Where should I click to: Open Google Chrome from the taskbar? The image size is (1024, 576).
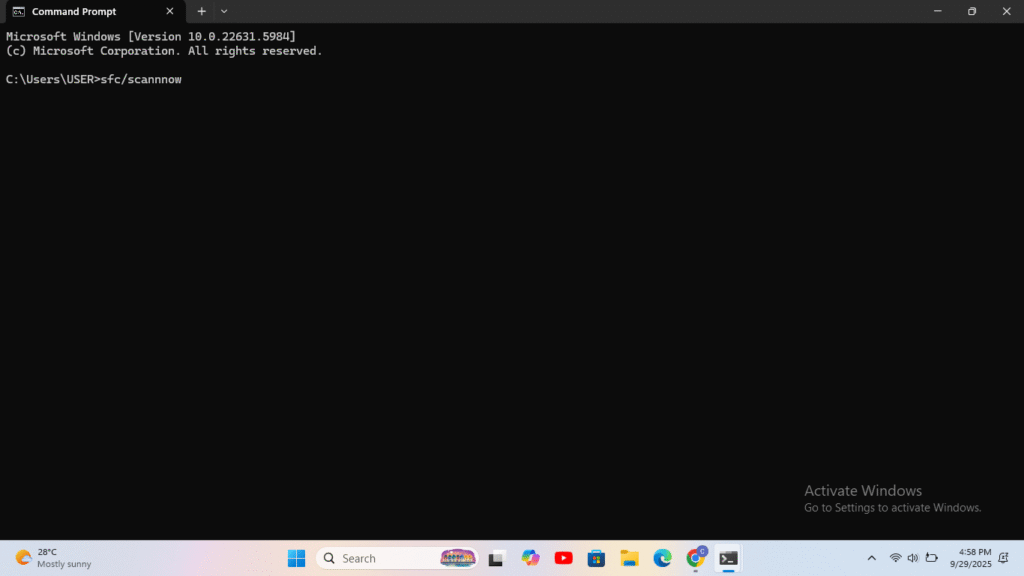tap(695, 558)
